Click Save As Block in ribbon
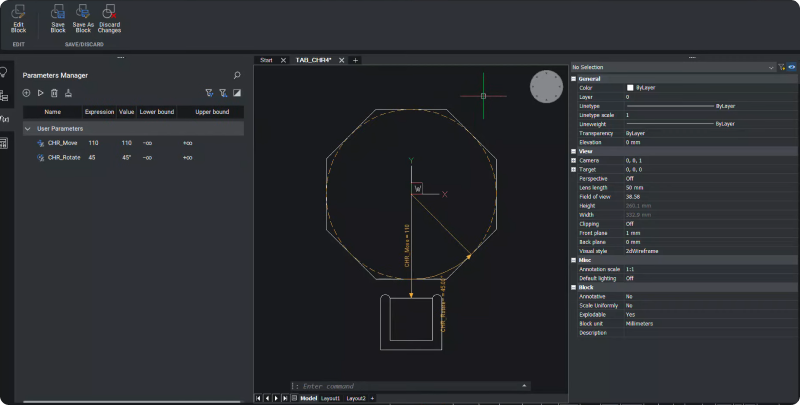 (83, 17)
